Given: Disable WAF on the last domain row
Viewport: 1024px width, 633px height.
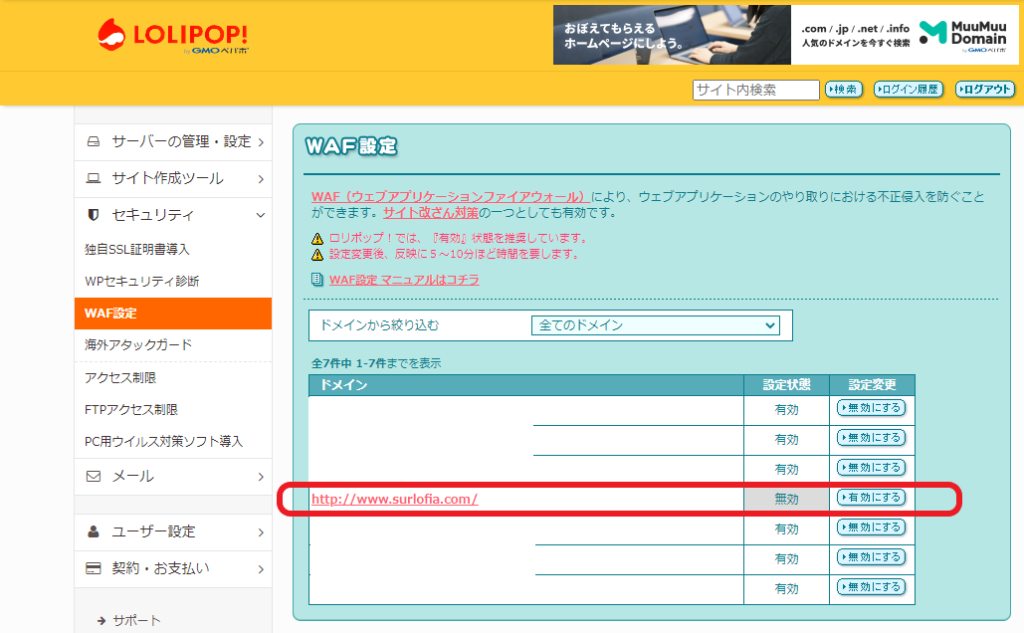Looking at the screenshot, I should 871,587.
